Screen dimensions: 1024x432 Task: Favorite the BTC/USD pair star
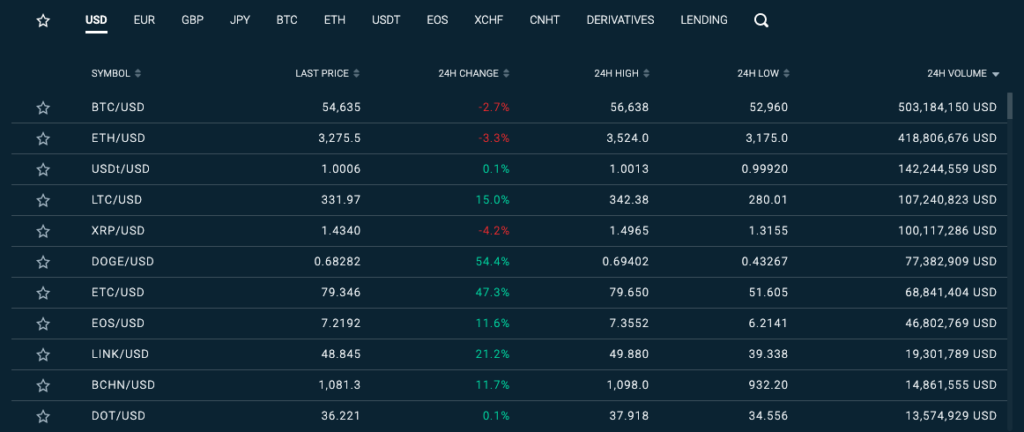43,108
